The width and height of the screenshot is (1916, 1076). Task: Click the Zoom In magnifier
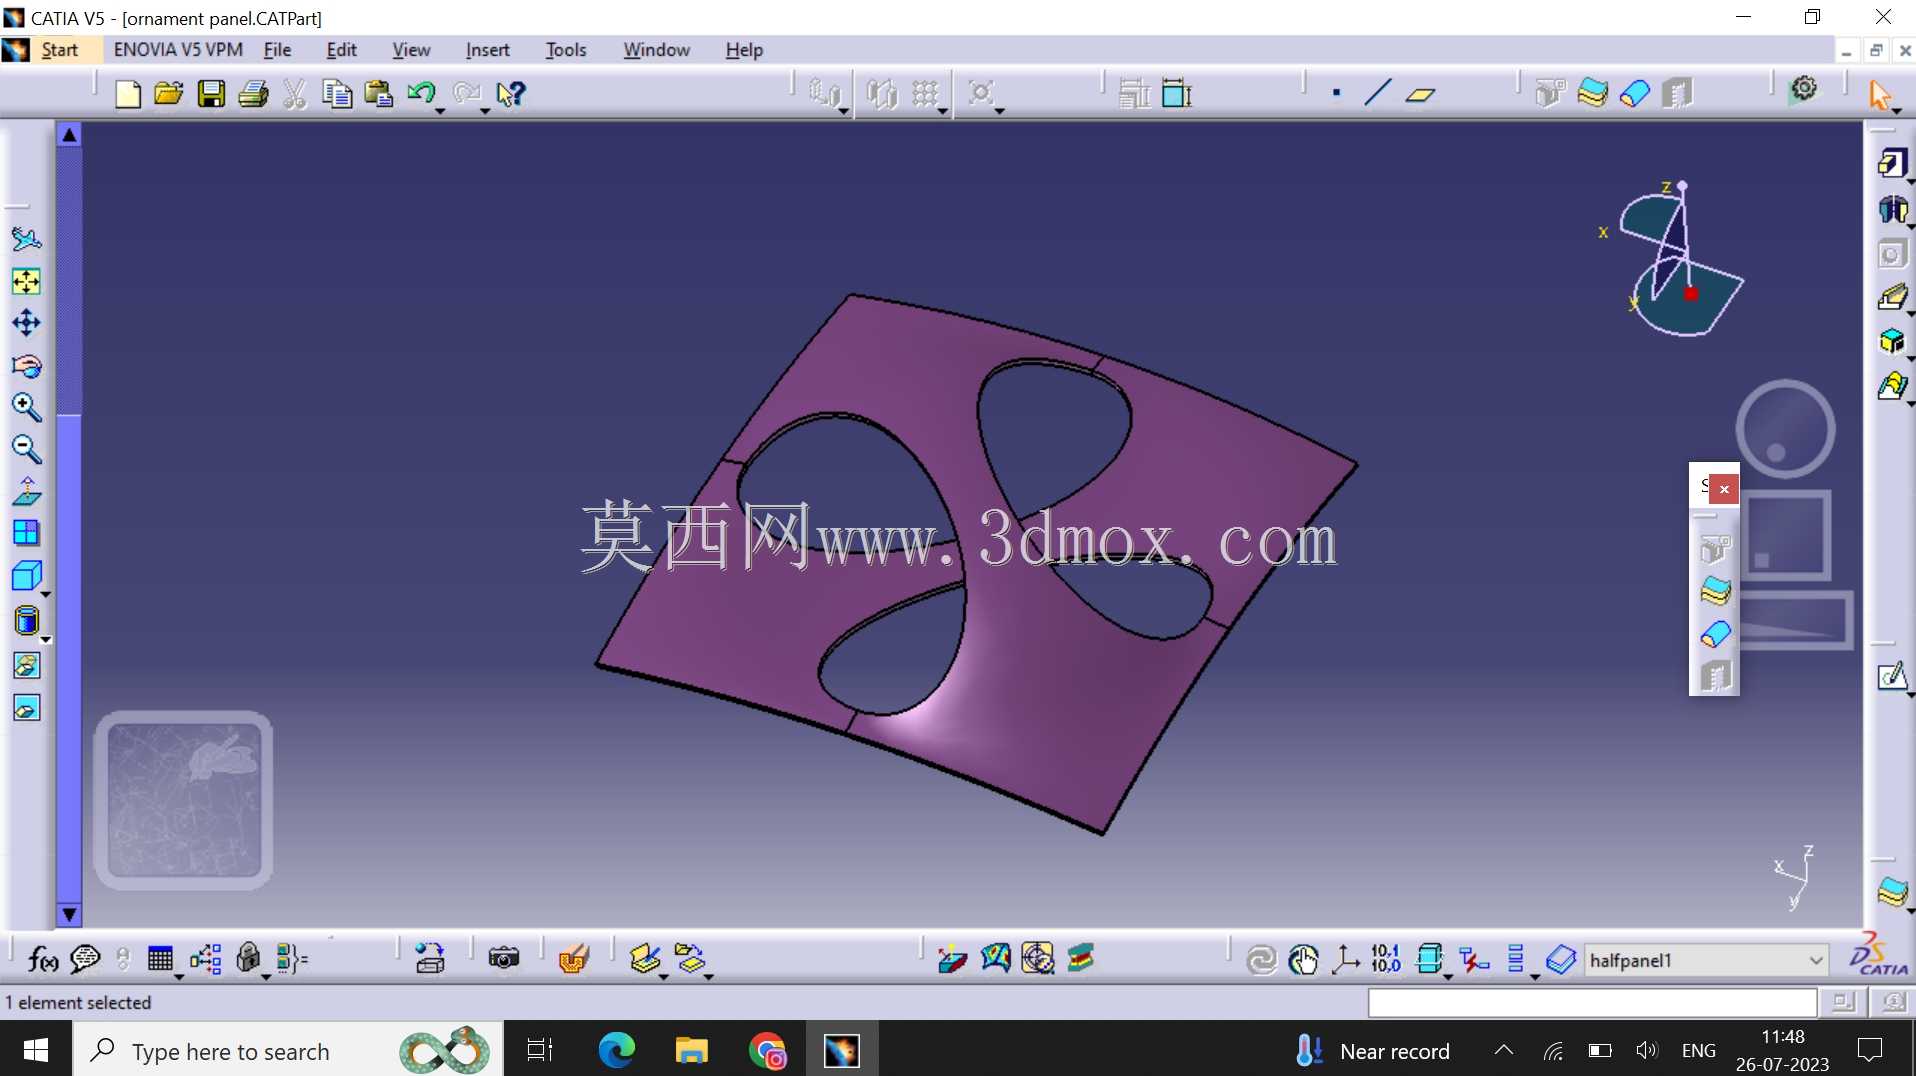[x=26, y=407]
